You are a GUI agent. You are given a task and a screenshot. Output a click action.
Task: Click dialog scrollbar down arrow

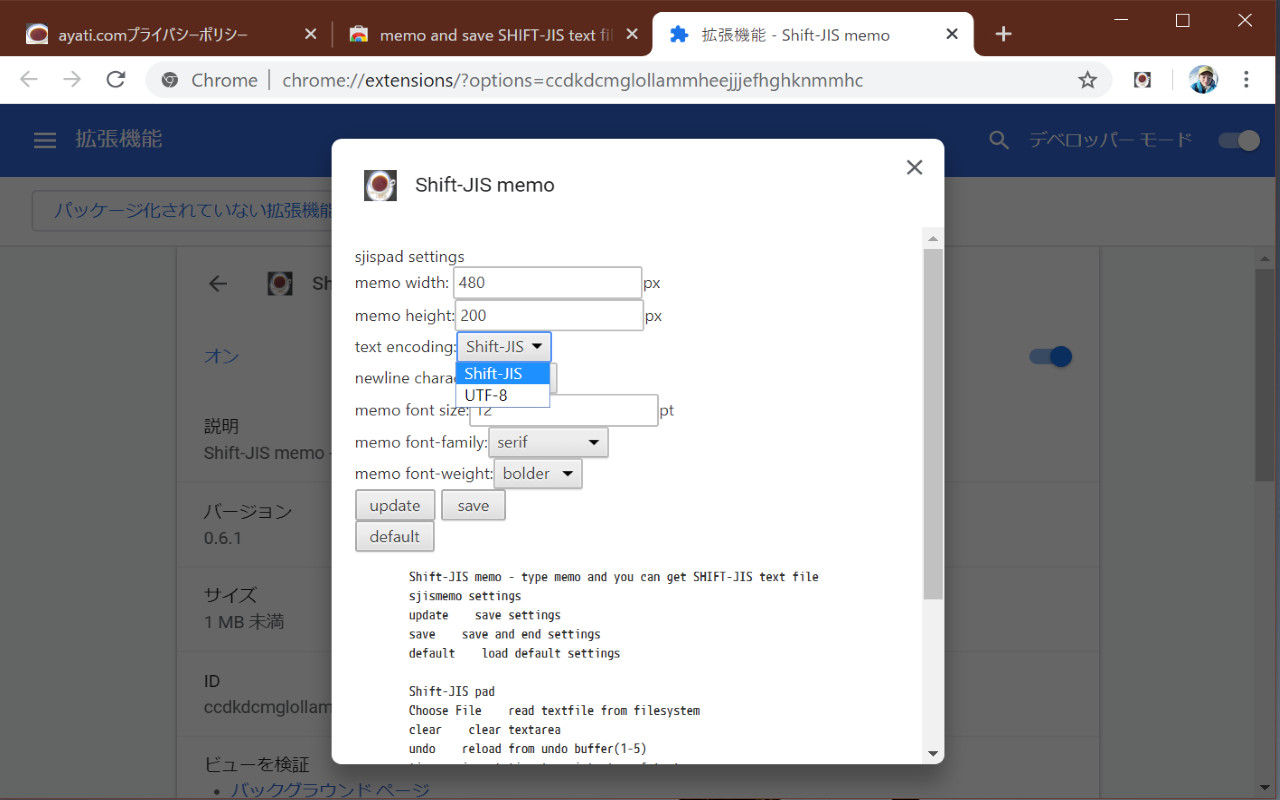click(x=933, y=753)
